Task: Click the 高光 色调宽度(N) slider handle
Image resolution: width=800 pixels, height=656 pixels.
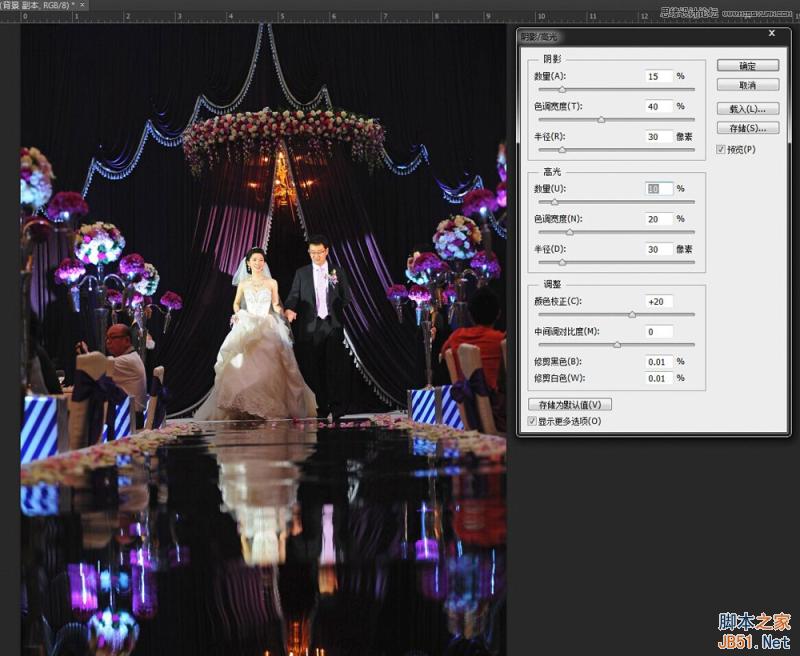Action: (569, 231)
